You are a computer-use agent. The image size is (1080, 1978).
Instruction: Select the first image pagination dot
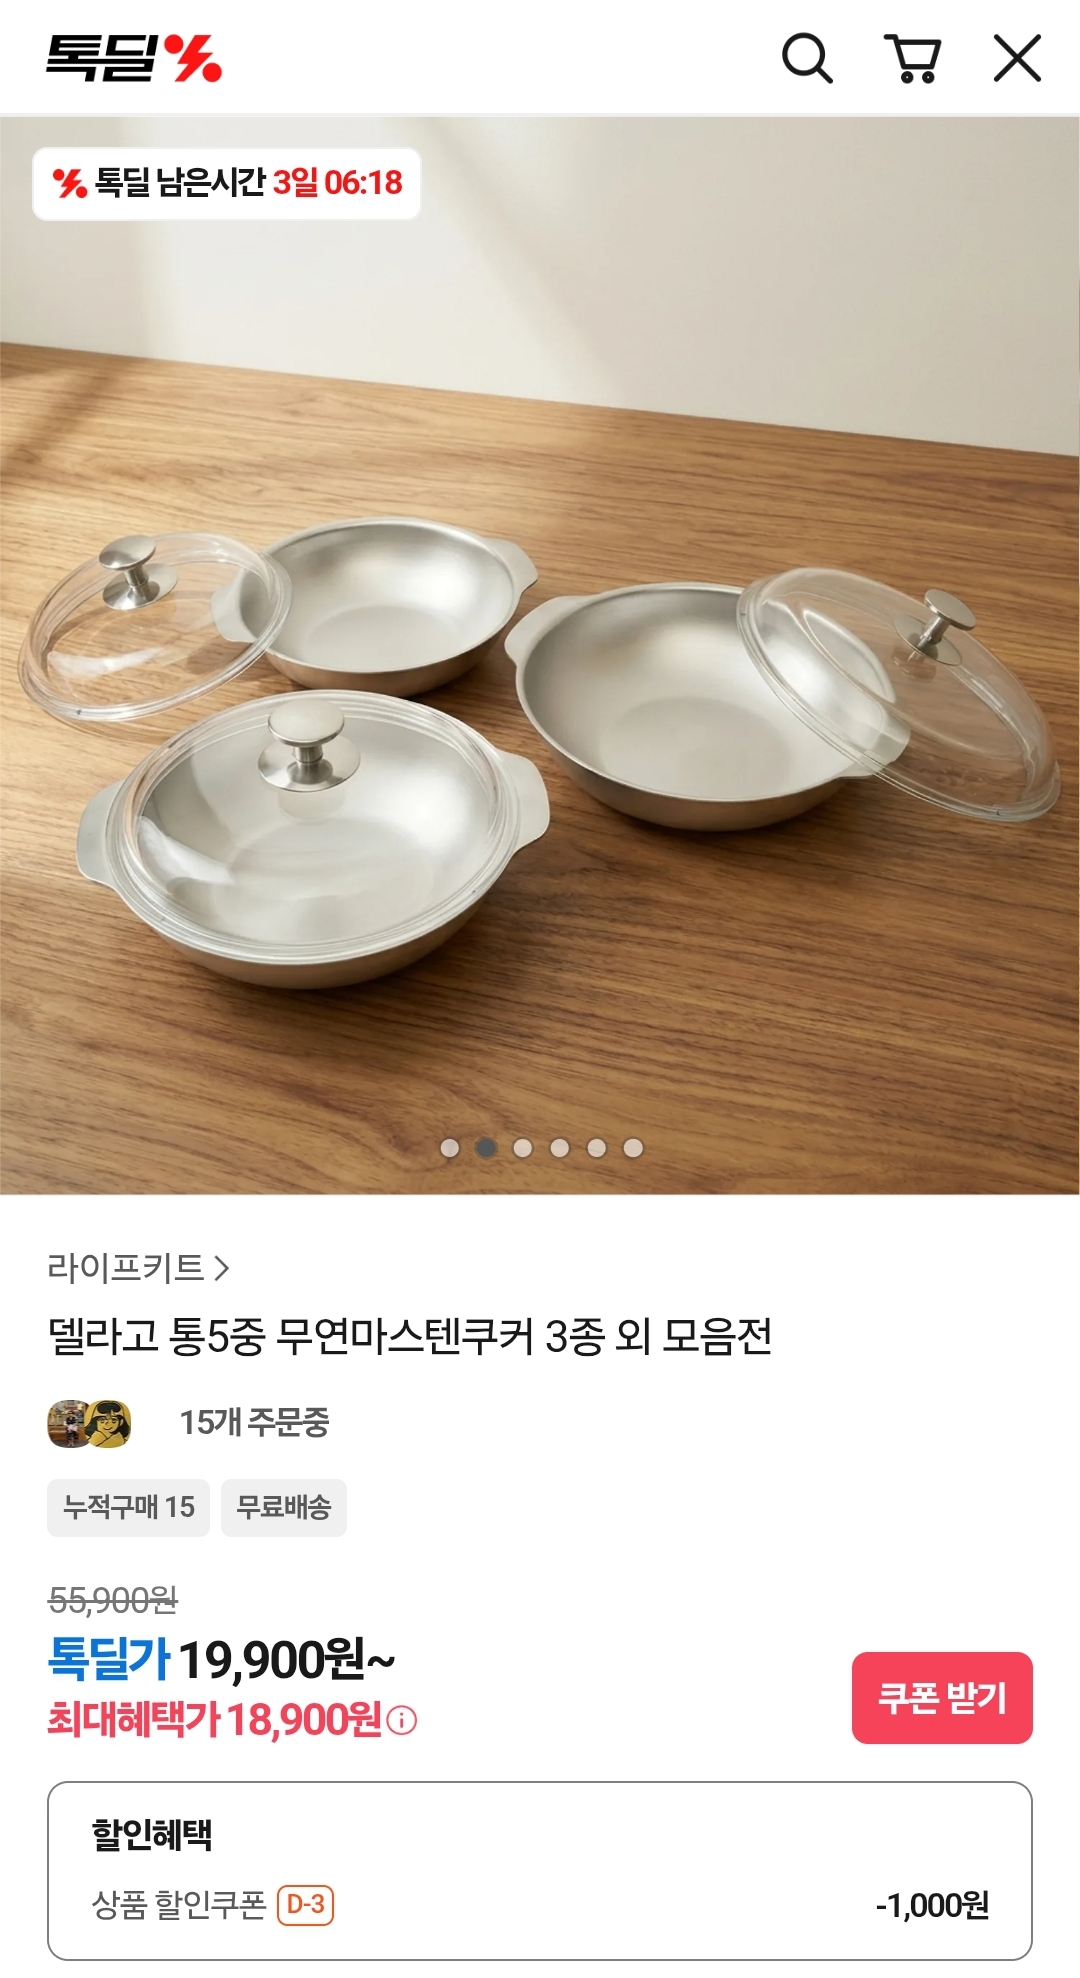click(x=450, y=1148)
